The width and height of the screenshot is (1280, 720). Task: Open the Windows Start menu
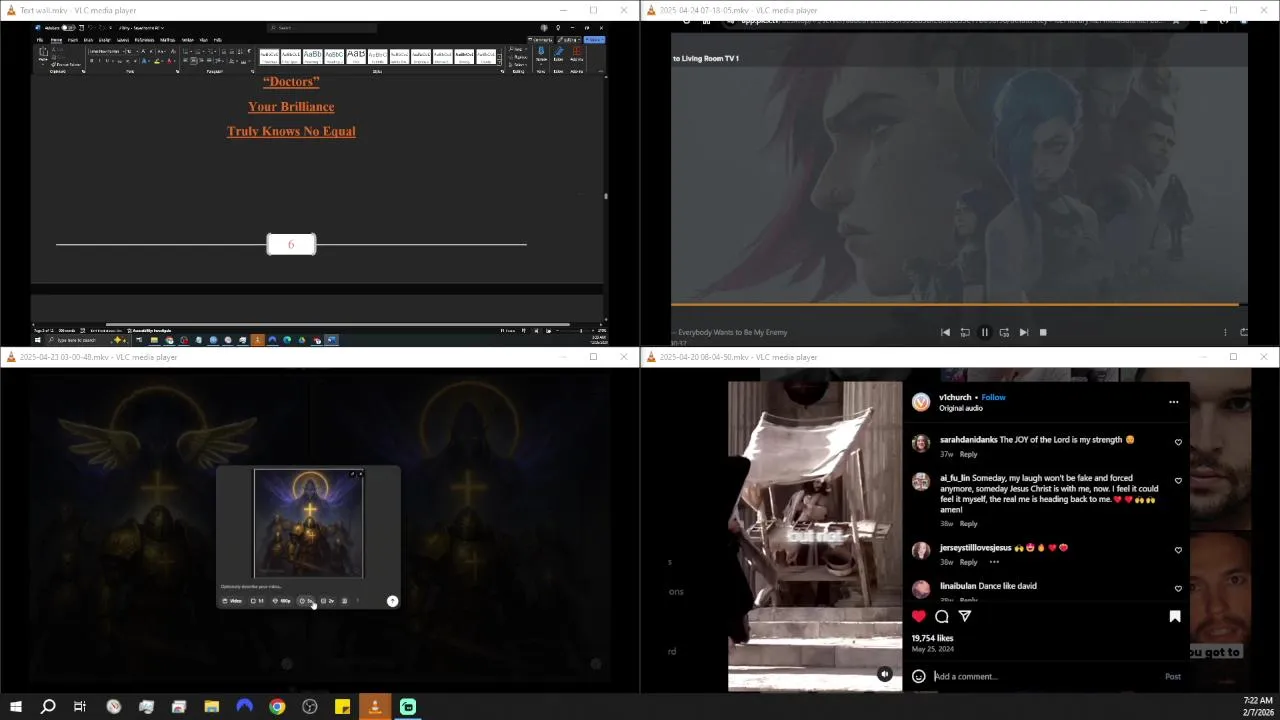coord(15,707)
